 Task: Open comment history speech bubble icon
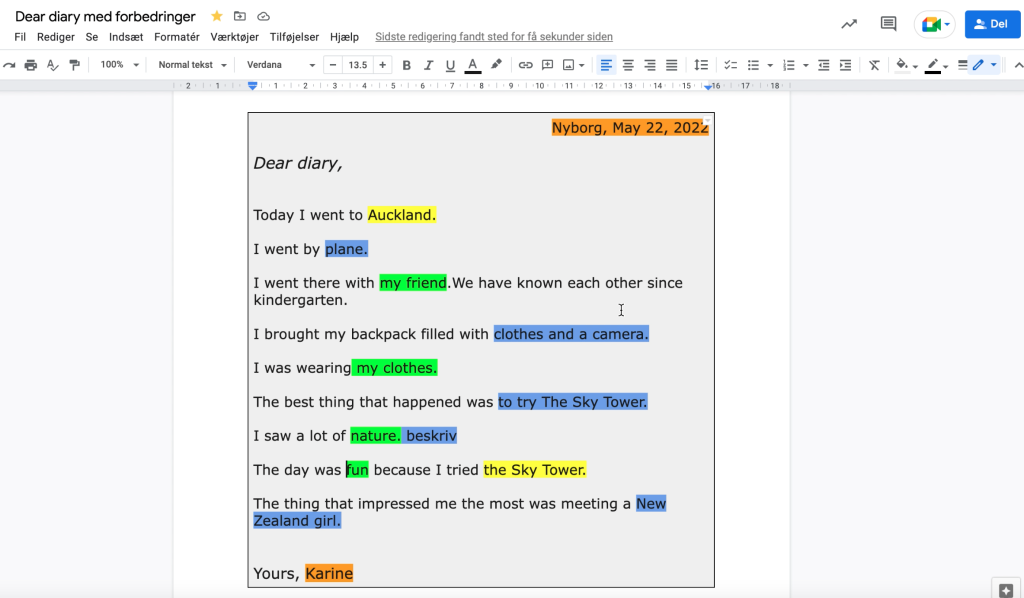888,24
